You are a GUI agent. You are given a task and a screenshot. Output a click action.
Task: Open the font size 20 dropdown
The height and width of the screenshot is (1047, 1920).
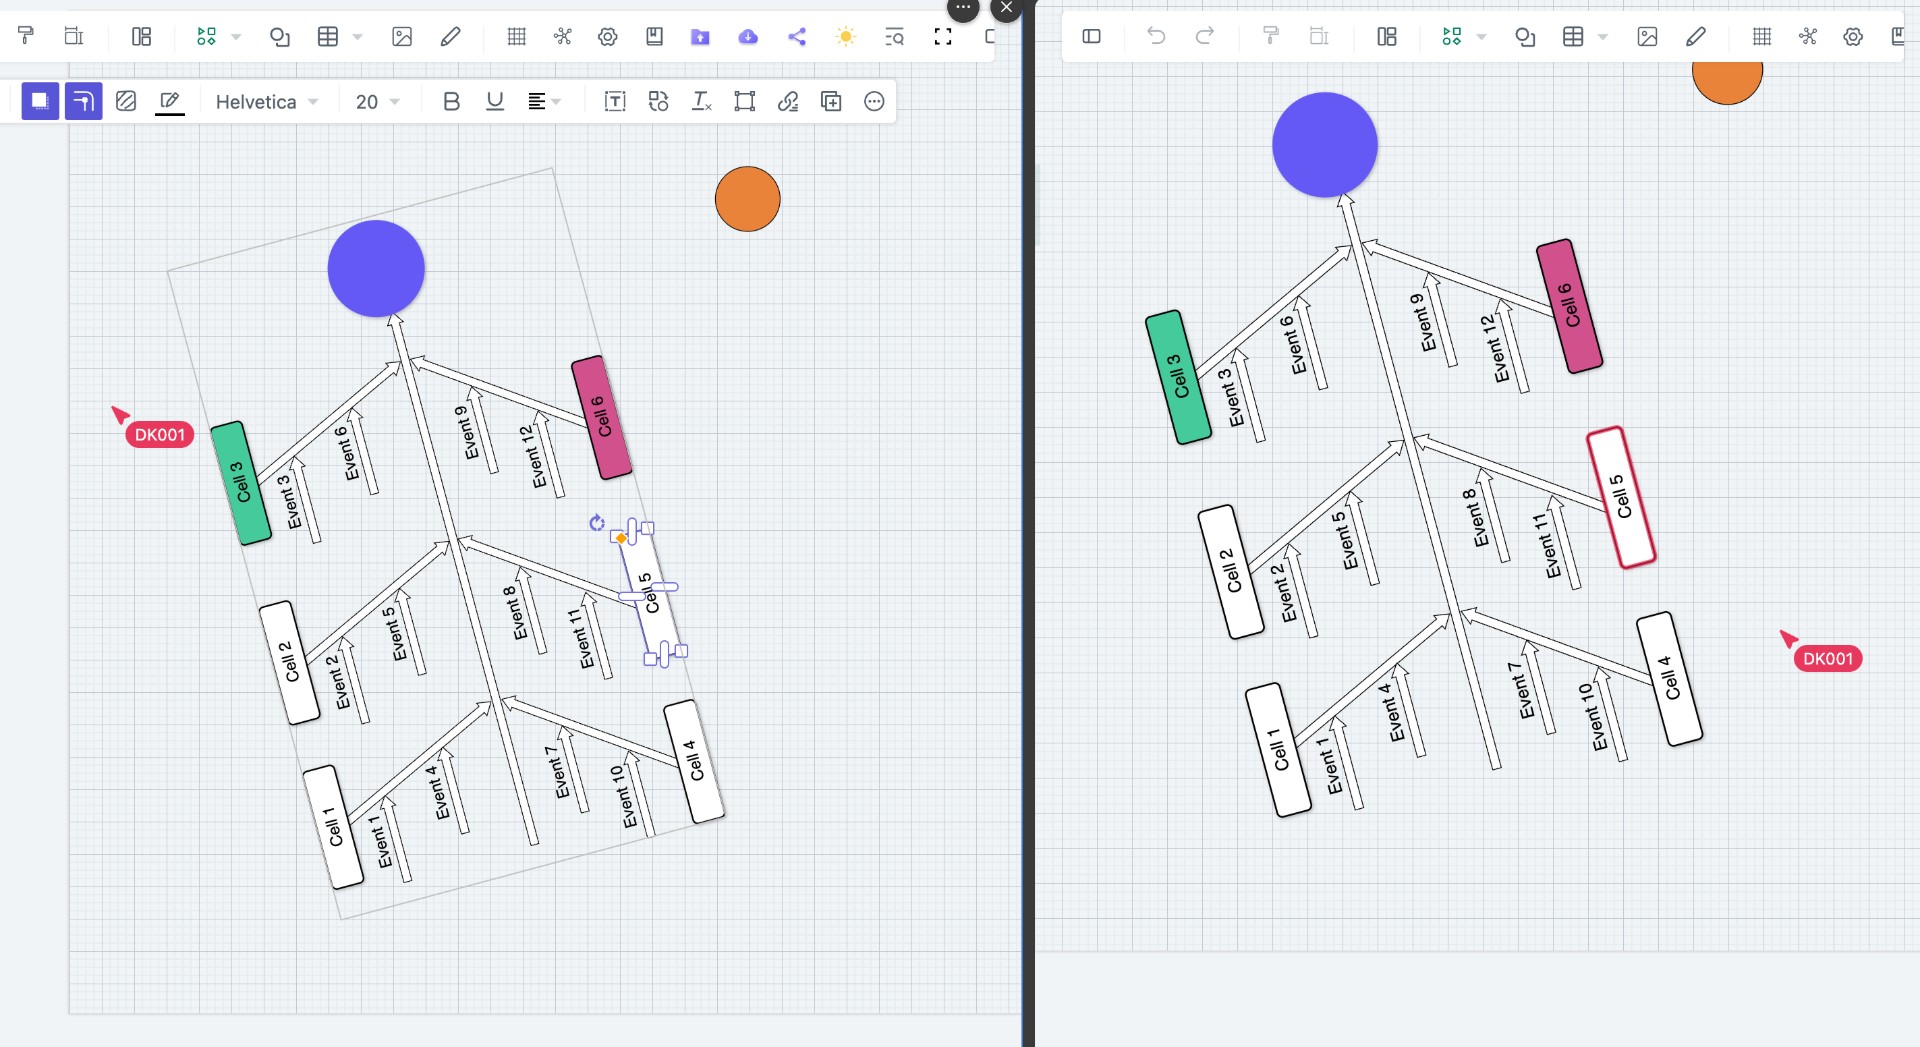[x=377, y=102]
